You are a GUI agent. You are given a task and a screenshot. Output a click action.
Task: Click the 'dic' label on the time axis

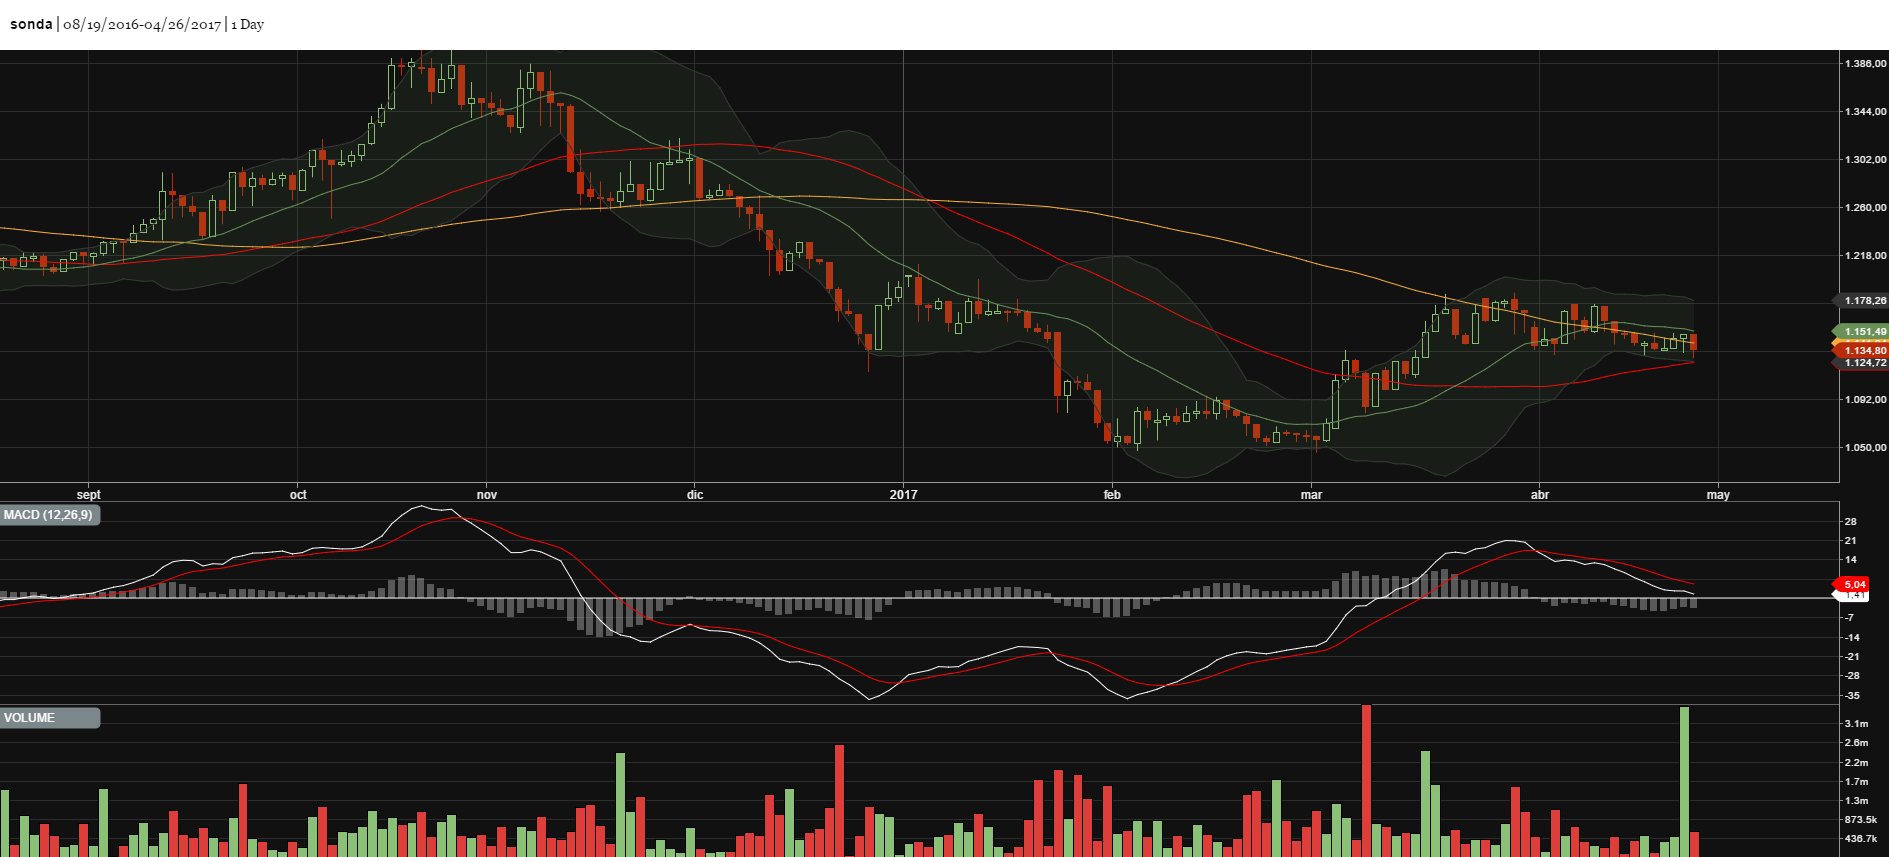tap(695, 495)
